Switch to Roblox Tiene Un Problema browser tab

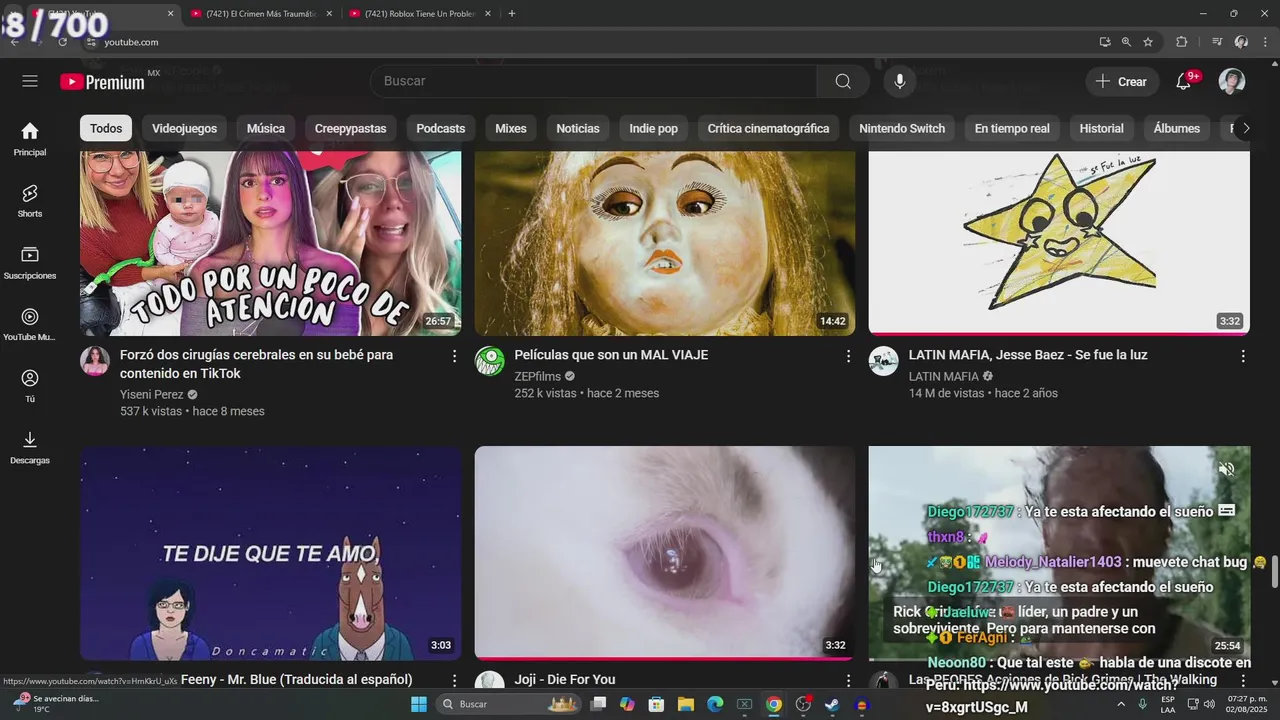[420, 14]
